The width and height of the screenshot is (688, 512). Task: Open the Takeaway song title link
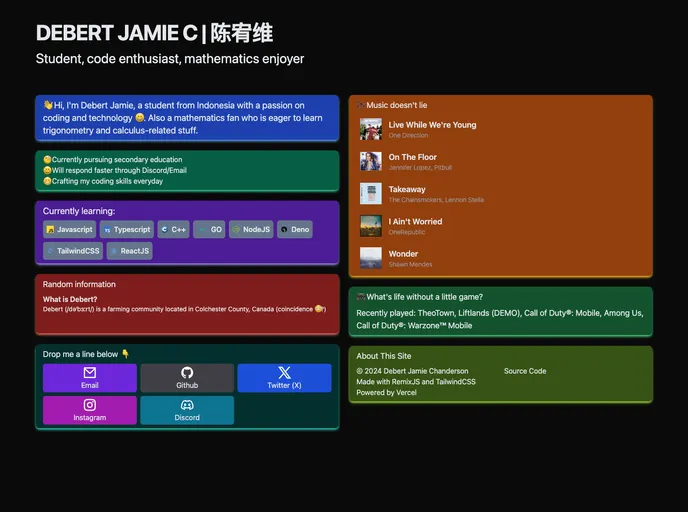(x=407, y=189)
